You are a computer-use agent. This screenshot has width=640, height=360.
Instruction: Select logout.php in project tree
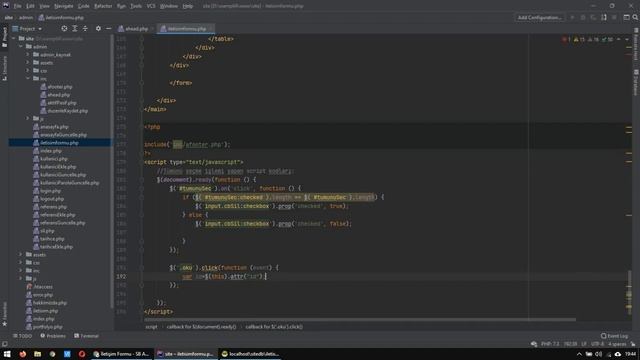click(x=48, y=199)
